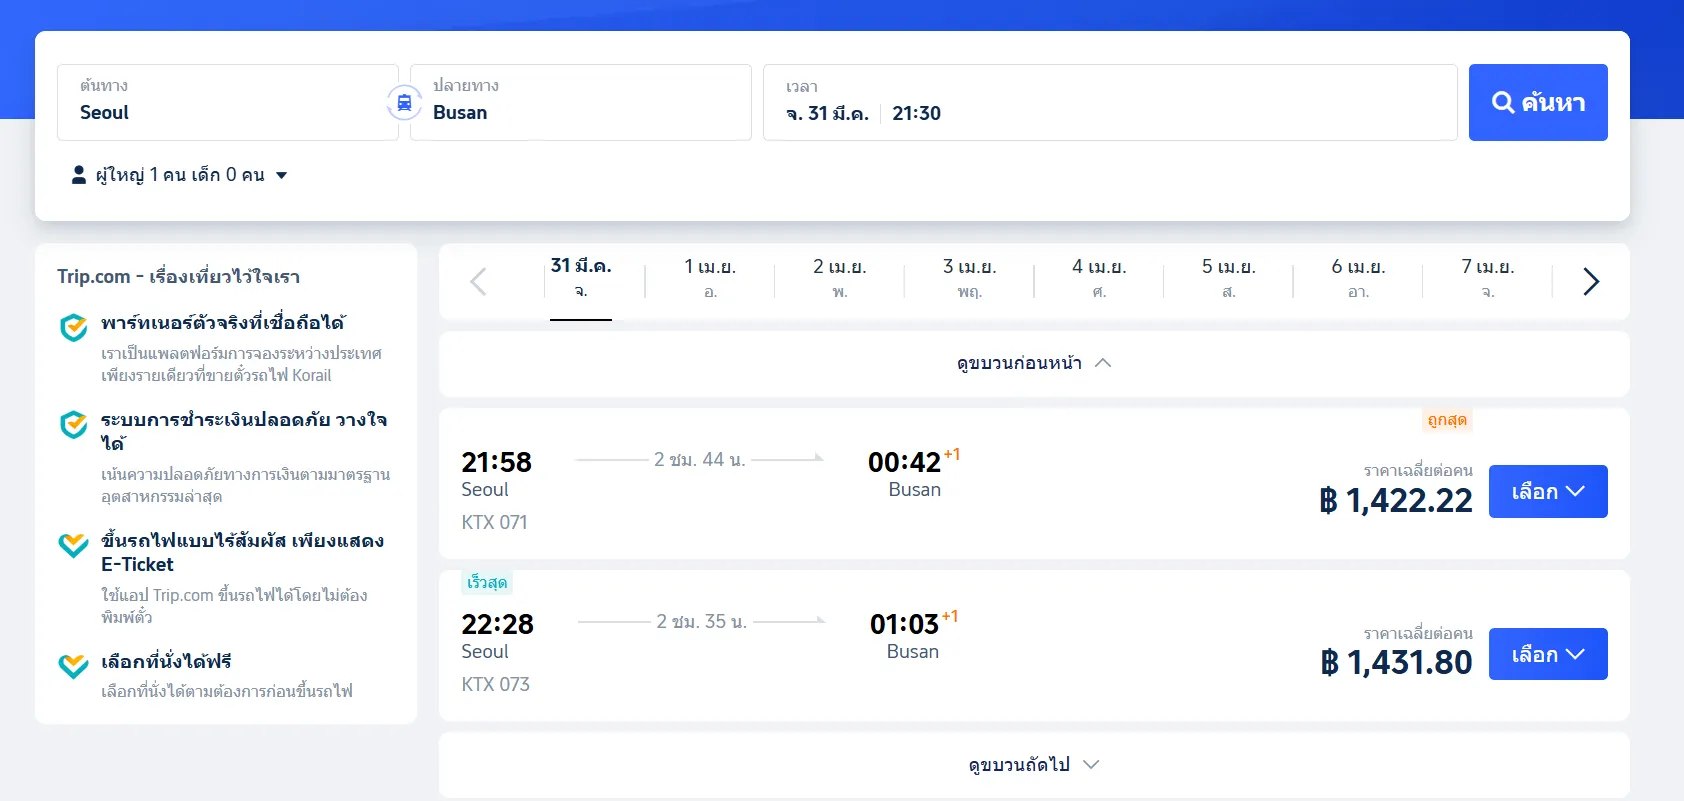This screenshot has width=1684, height=801.
Task: Switch to the 1 เม.ย. date tab
Action: (710, 278)
